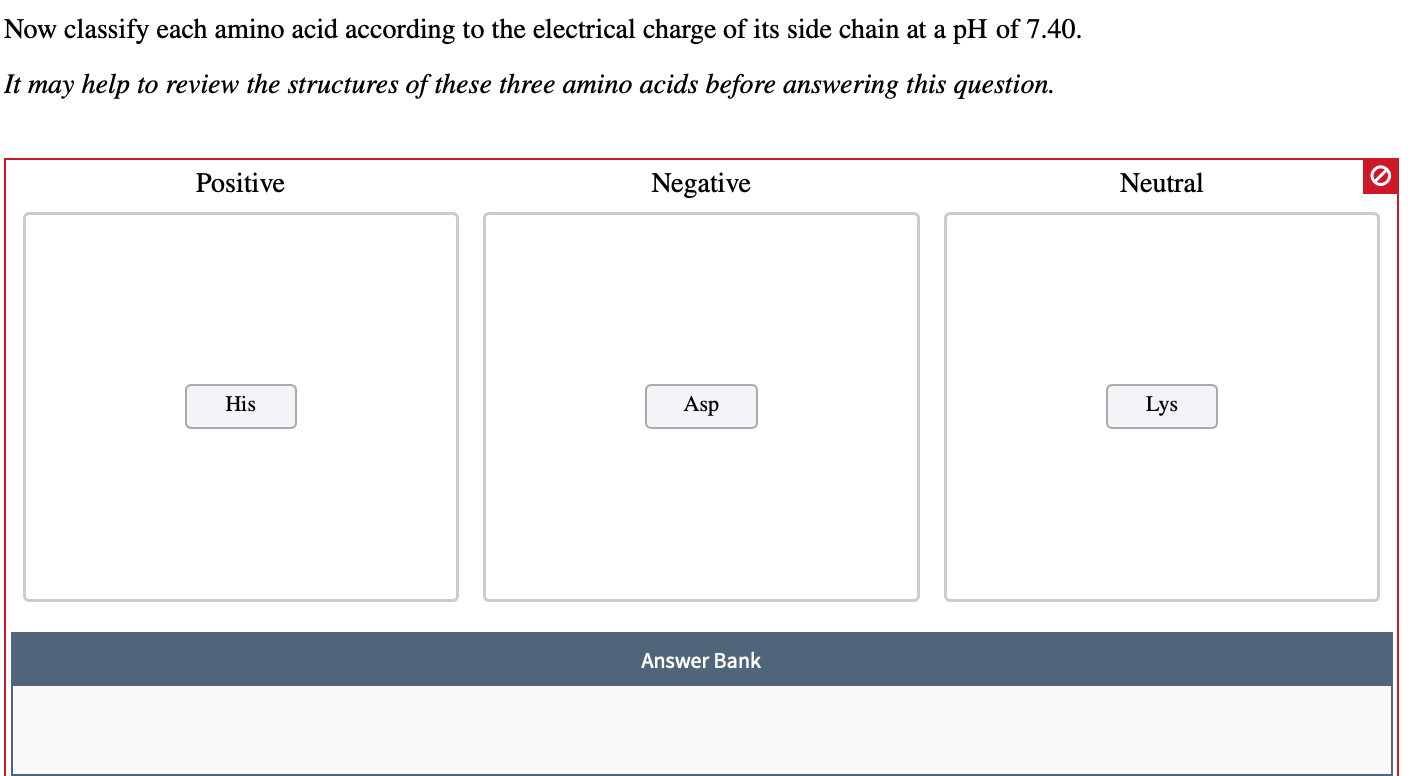Select Asp inside the Negative bin
Screen dimensions: 1414x776
pyautogui.click(x=701, y=406)
